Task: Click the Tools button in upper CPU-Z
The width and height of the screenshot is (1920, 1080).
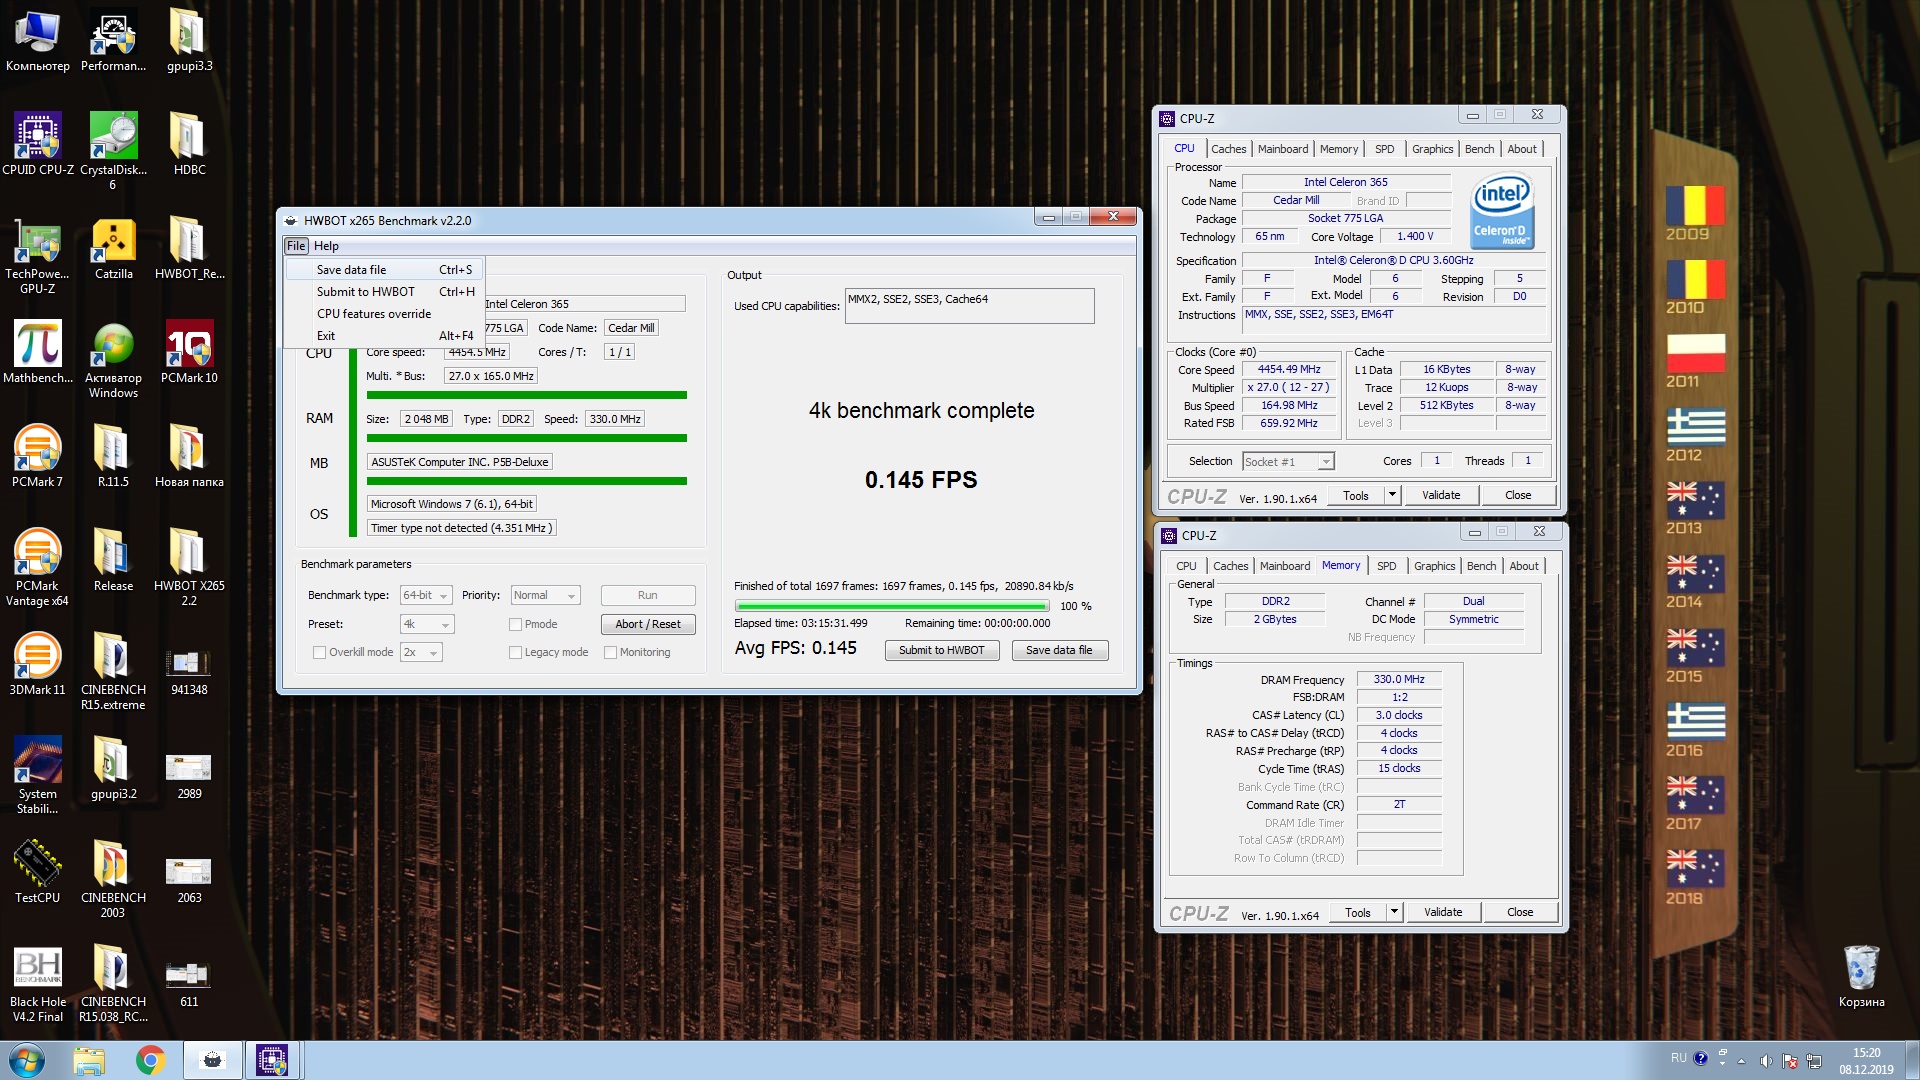Action: pyautogui.click(x=1356, y=495)
